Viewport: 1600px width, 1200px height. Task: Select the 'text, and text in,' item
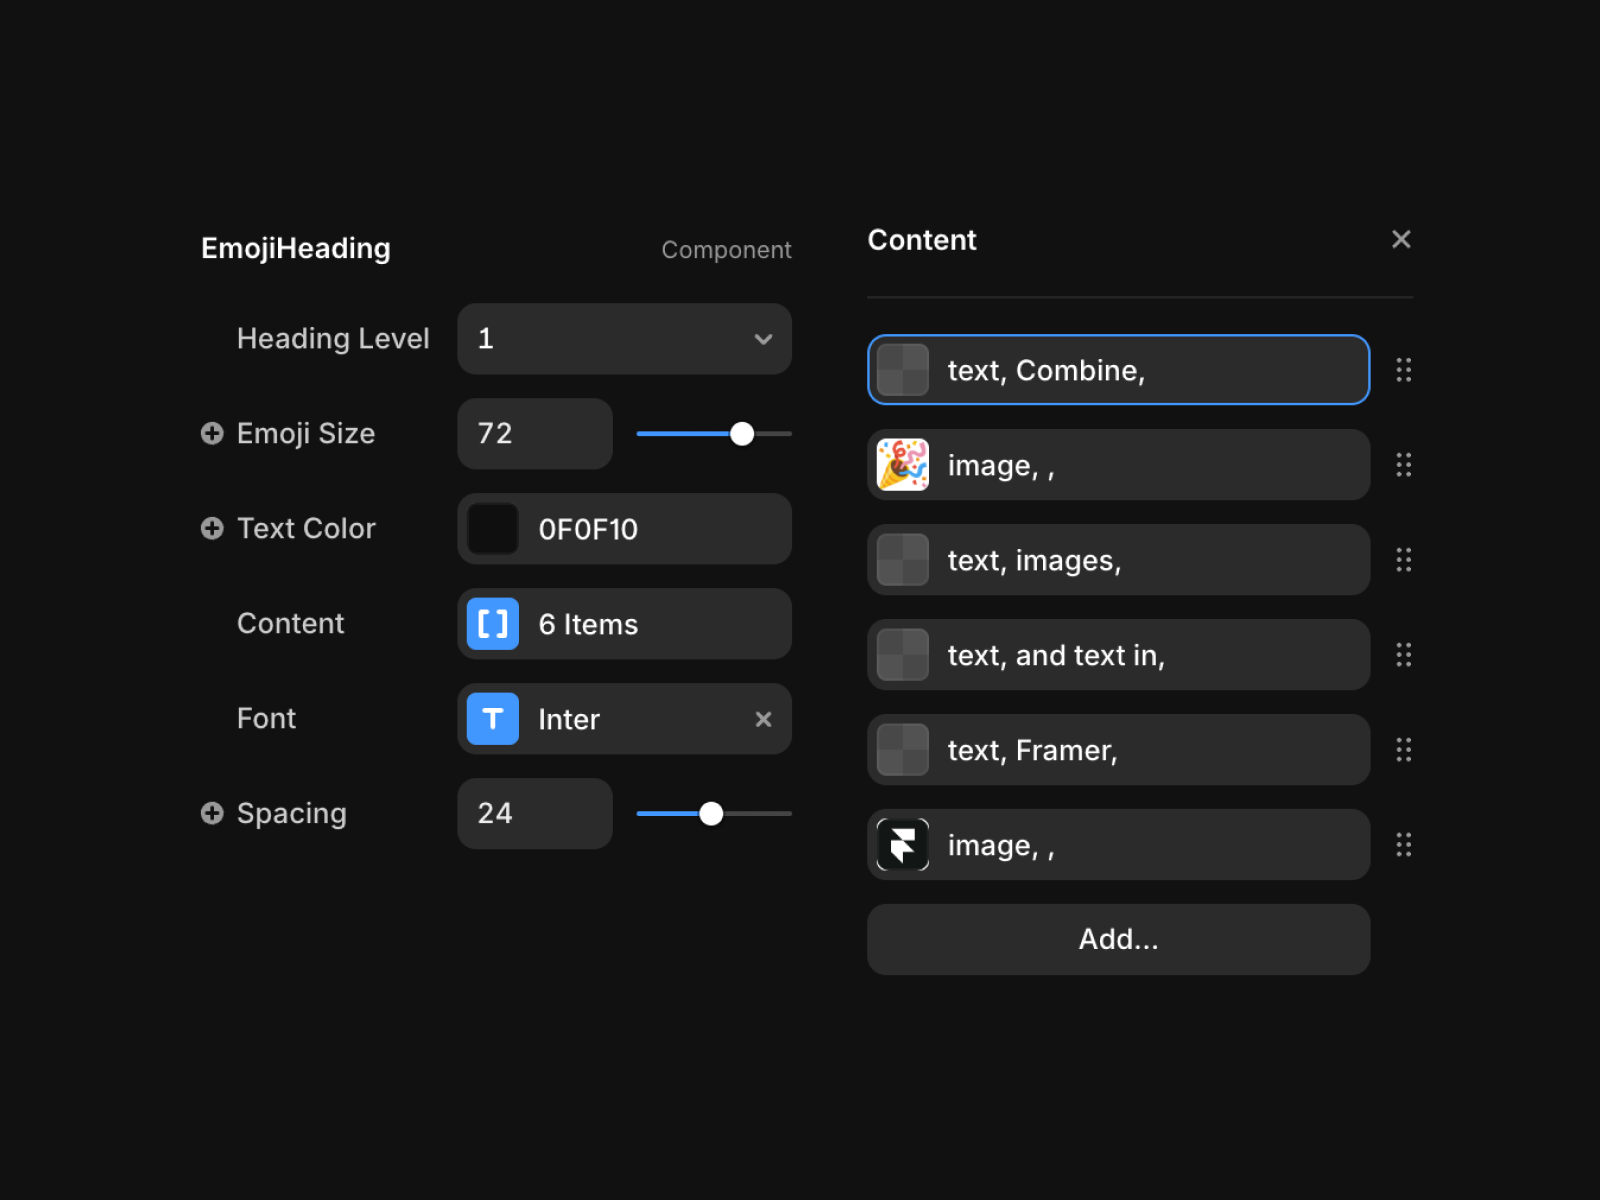(x=1118, y=655)
